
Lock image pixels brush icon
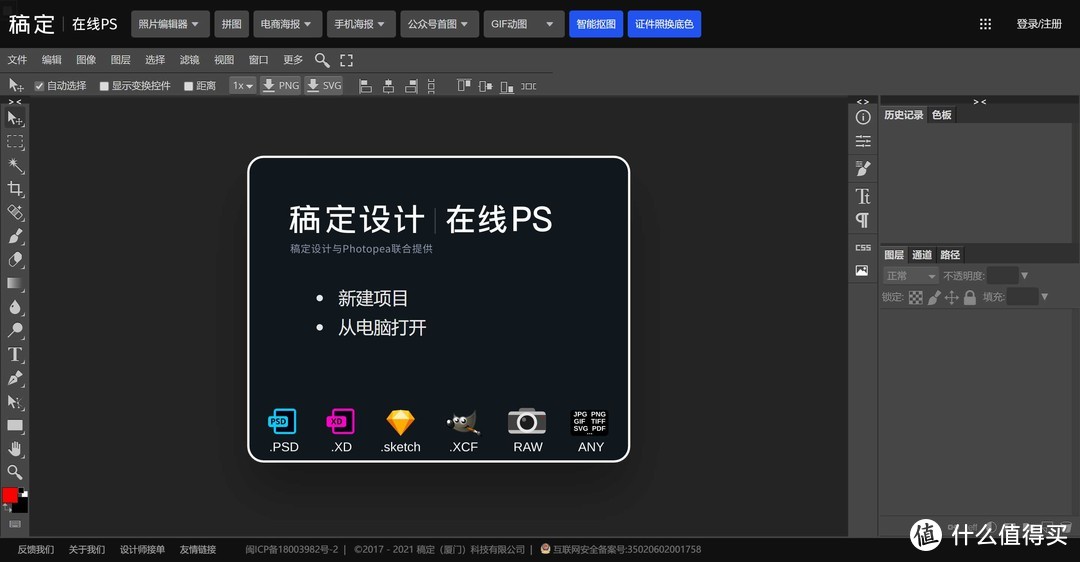pyautogui.click(x=933, y=298)
